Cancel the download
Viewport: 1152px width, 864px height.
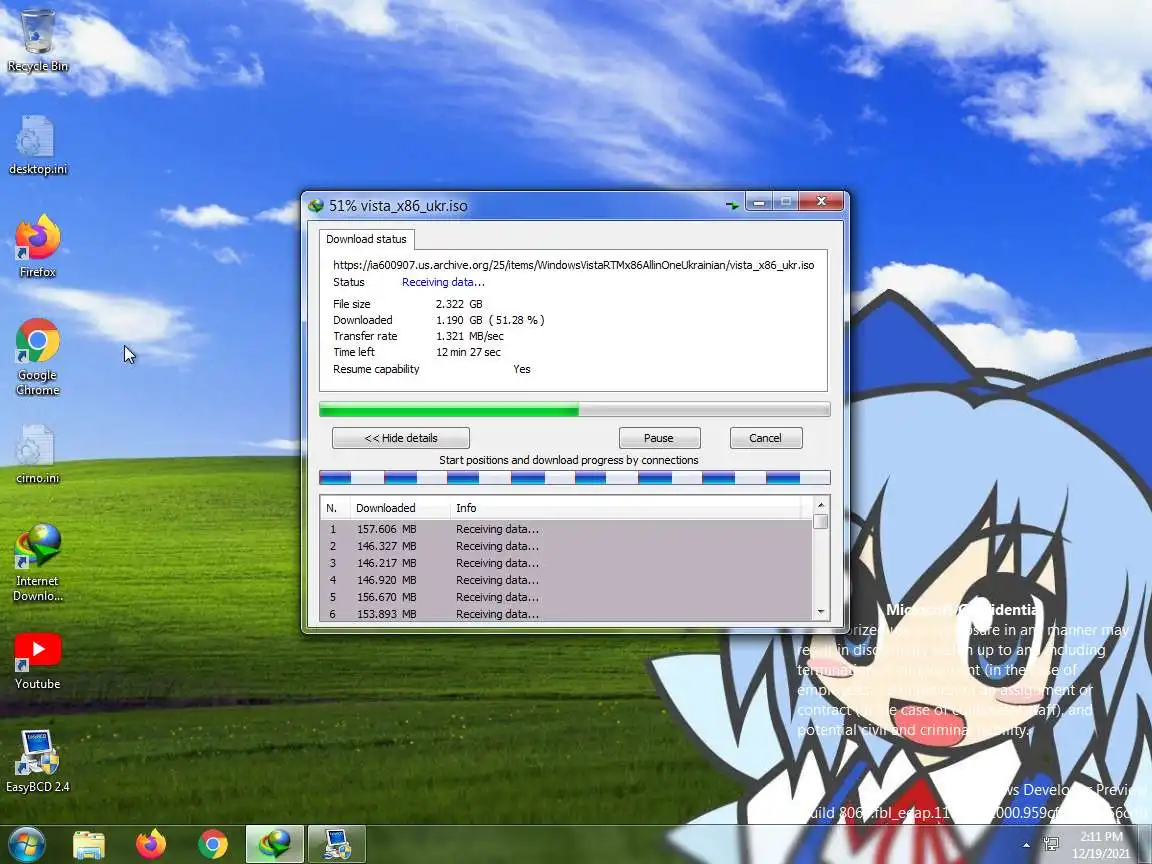[x=766, y=438]
